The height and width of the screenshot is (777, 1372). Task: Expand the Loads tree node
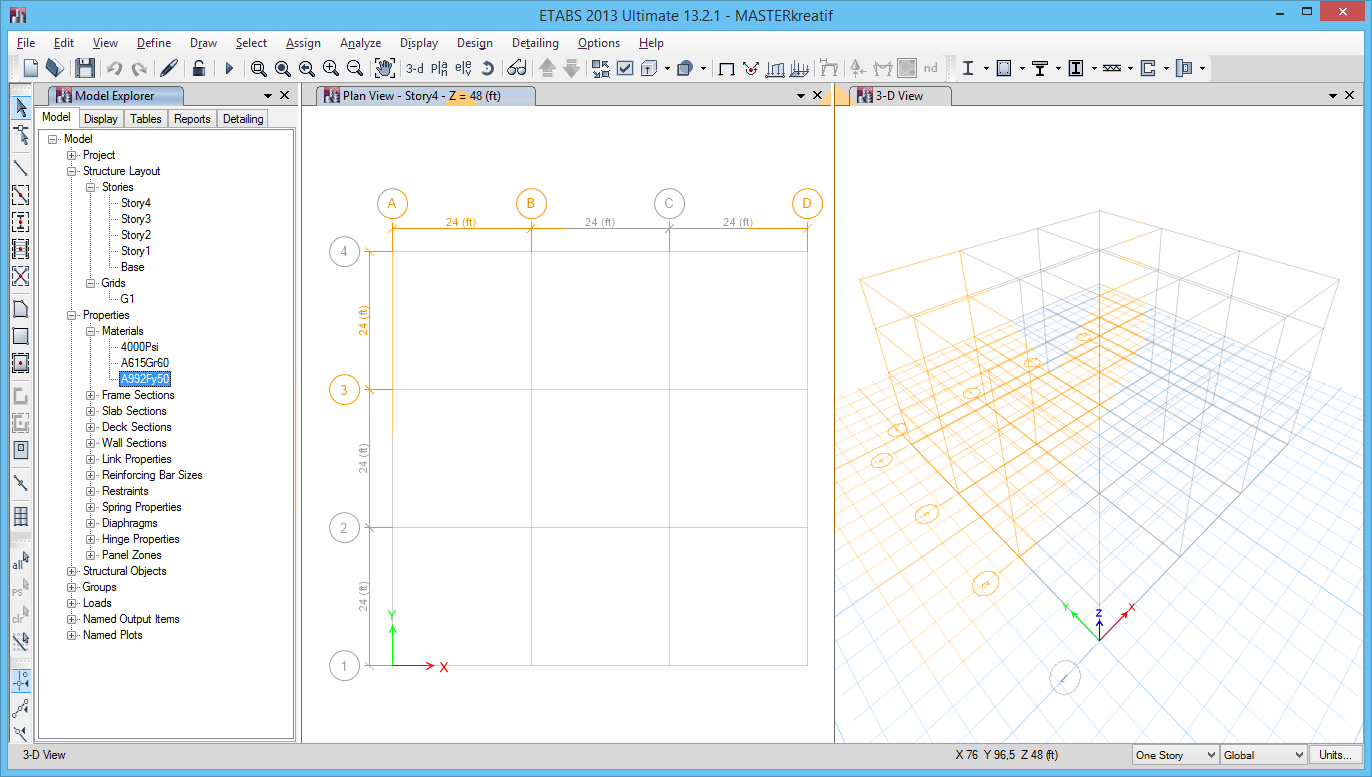click(72, 603)
